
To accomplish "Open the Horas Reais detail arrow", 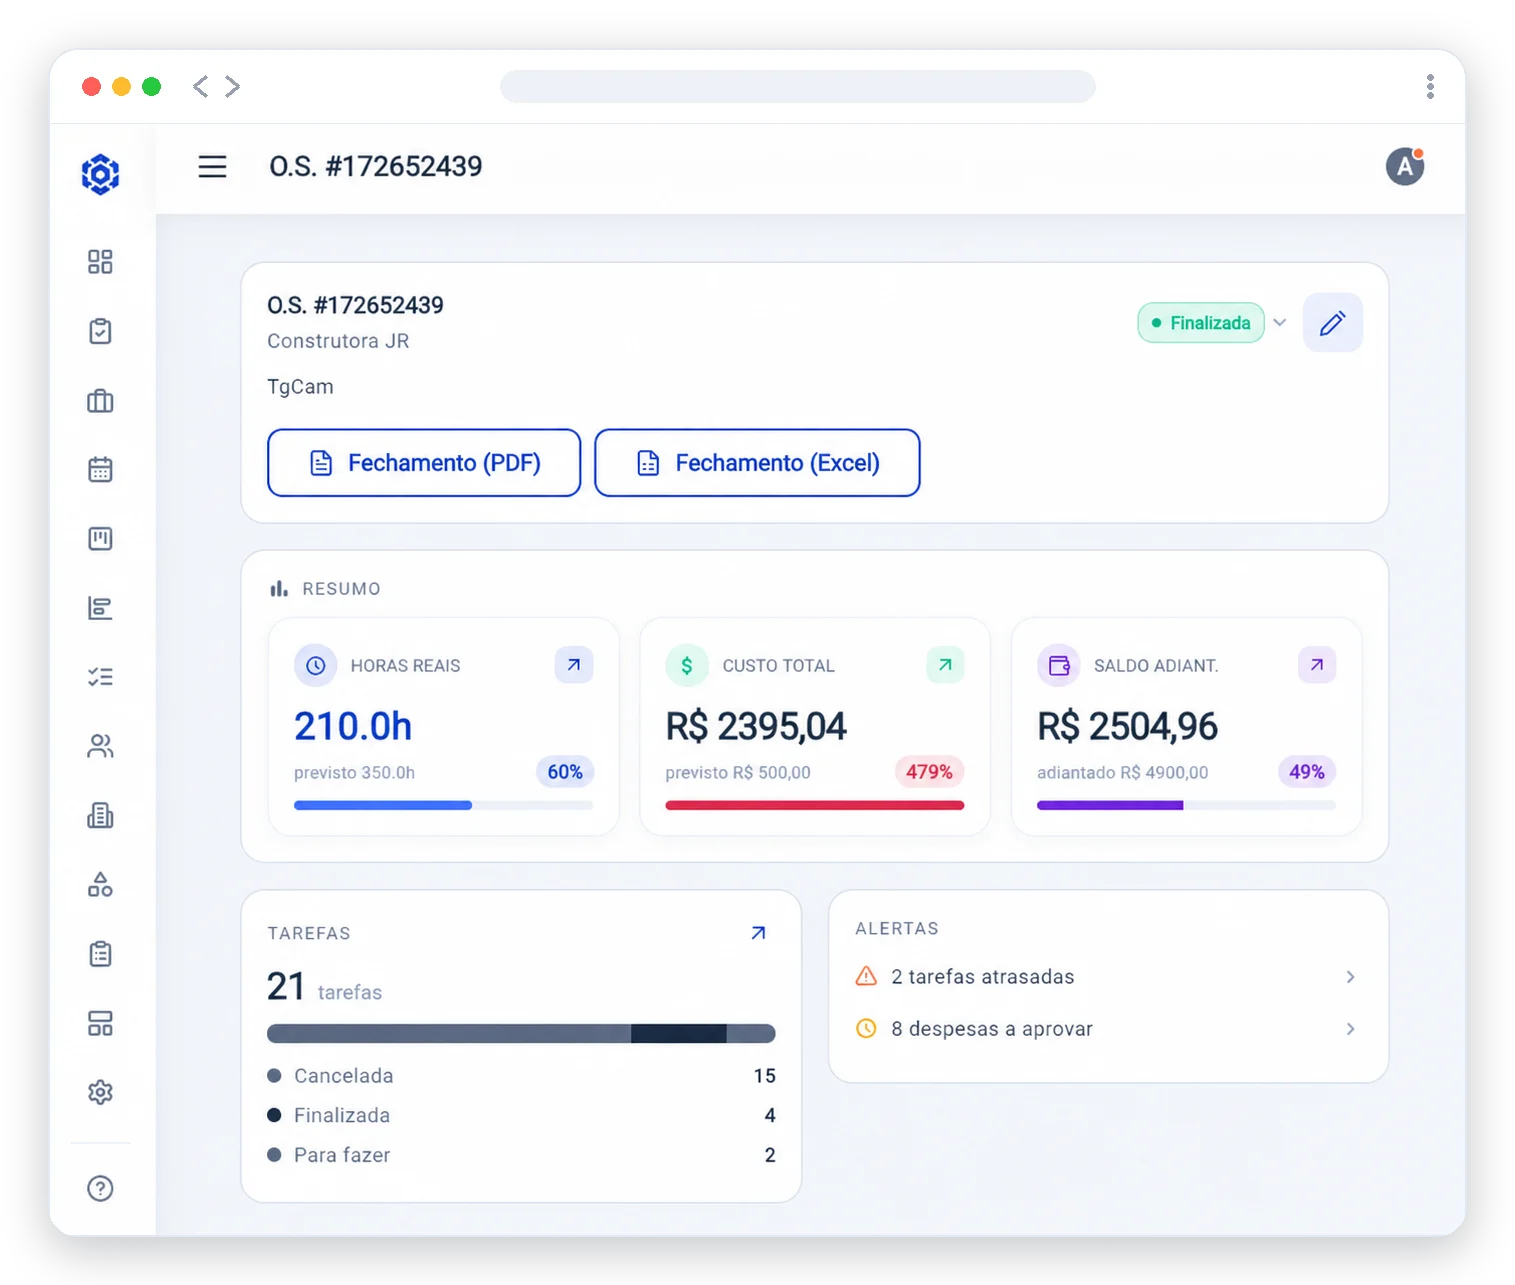I will pos(574,665).
